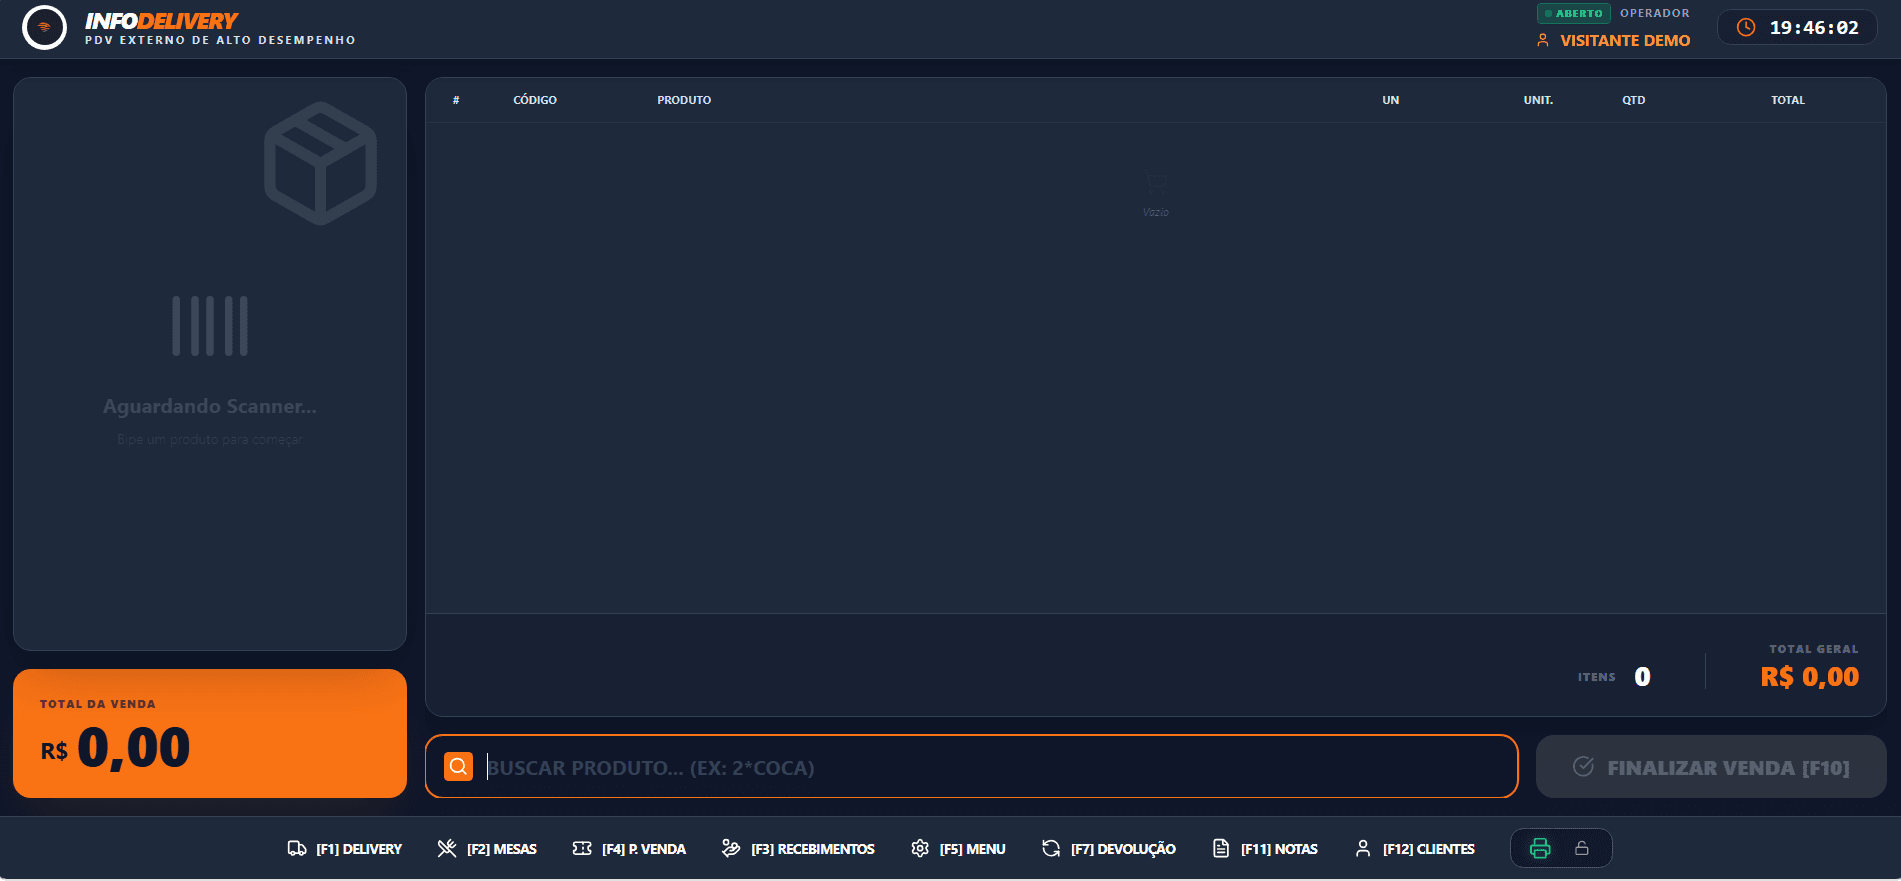The width and height of the screenshot is (1901, 881).
Task: Open [F2] Mesas
Action: click(x=487, y=848)
